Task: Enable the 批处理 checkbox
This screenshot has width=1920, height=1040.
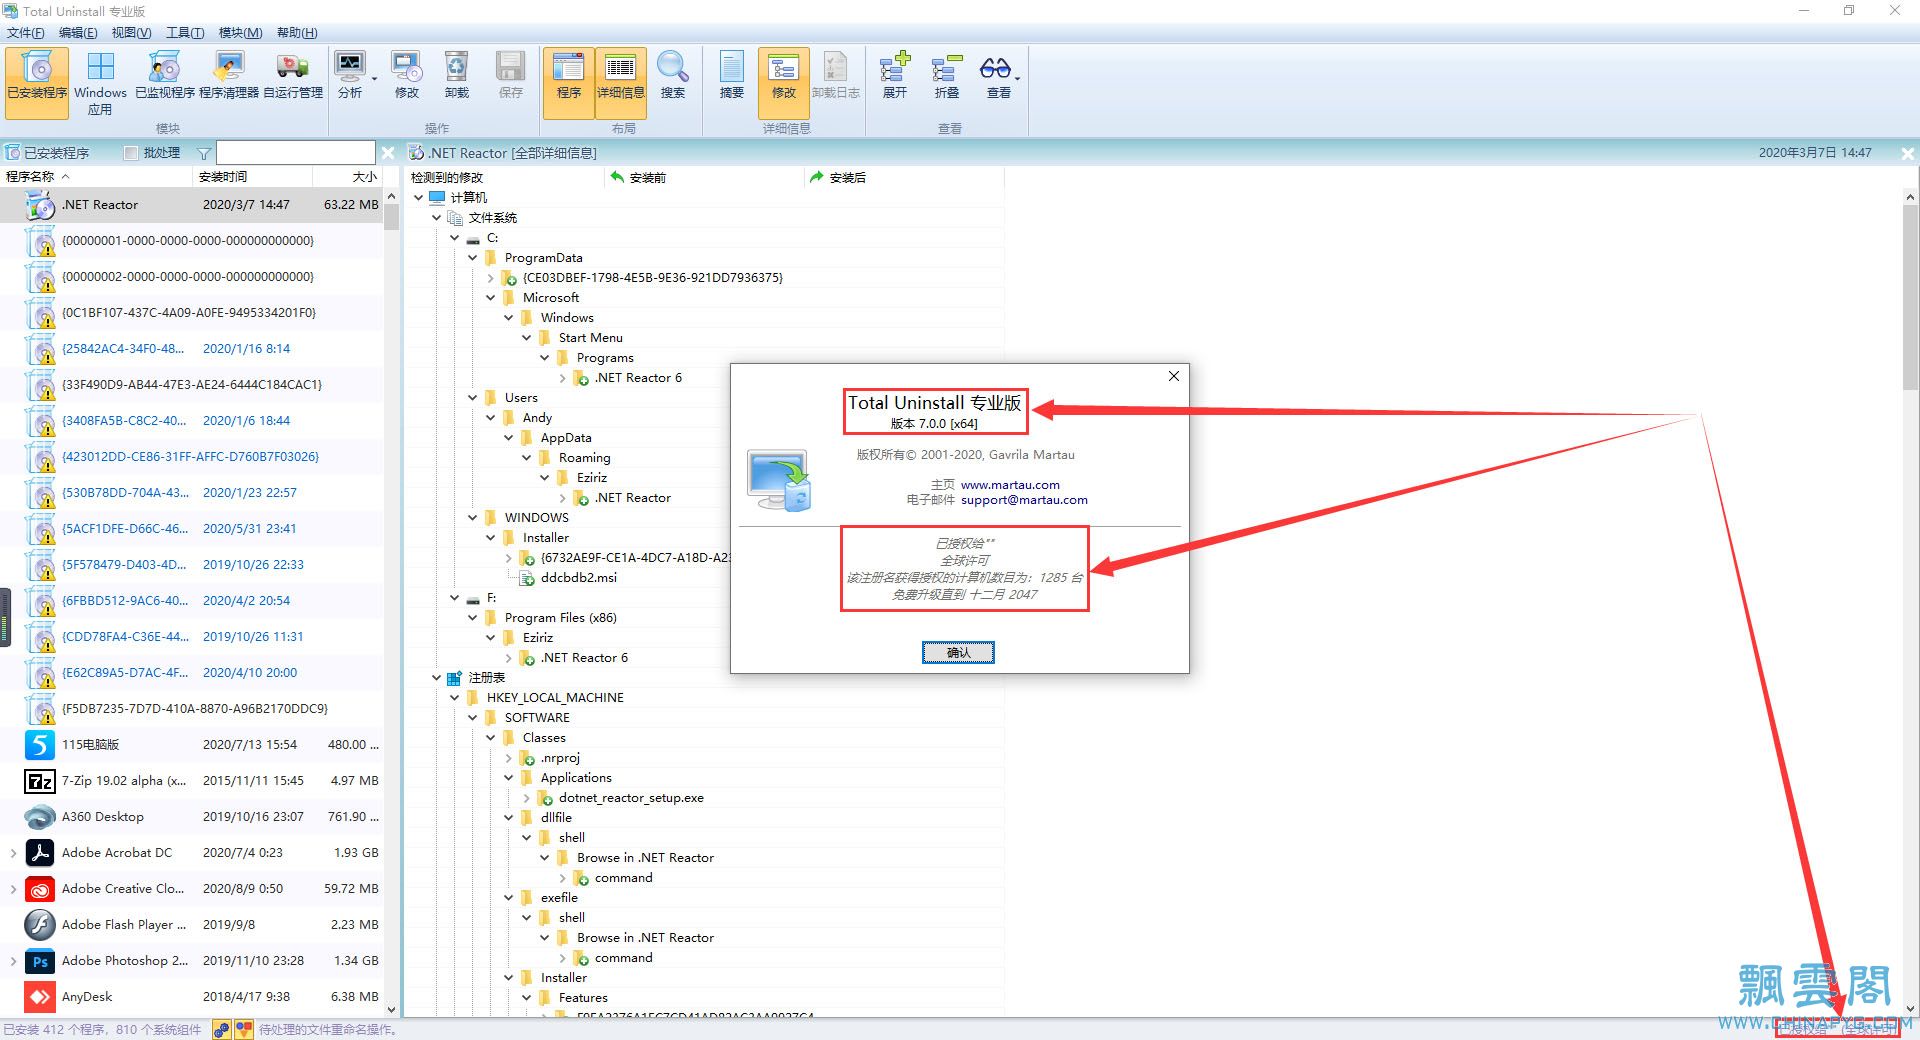Action: click(131, 153)
